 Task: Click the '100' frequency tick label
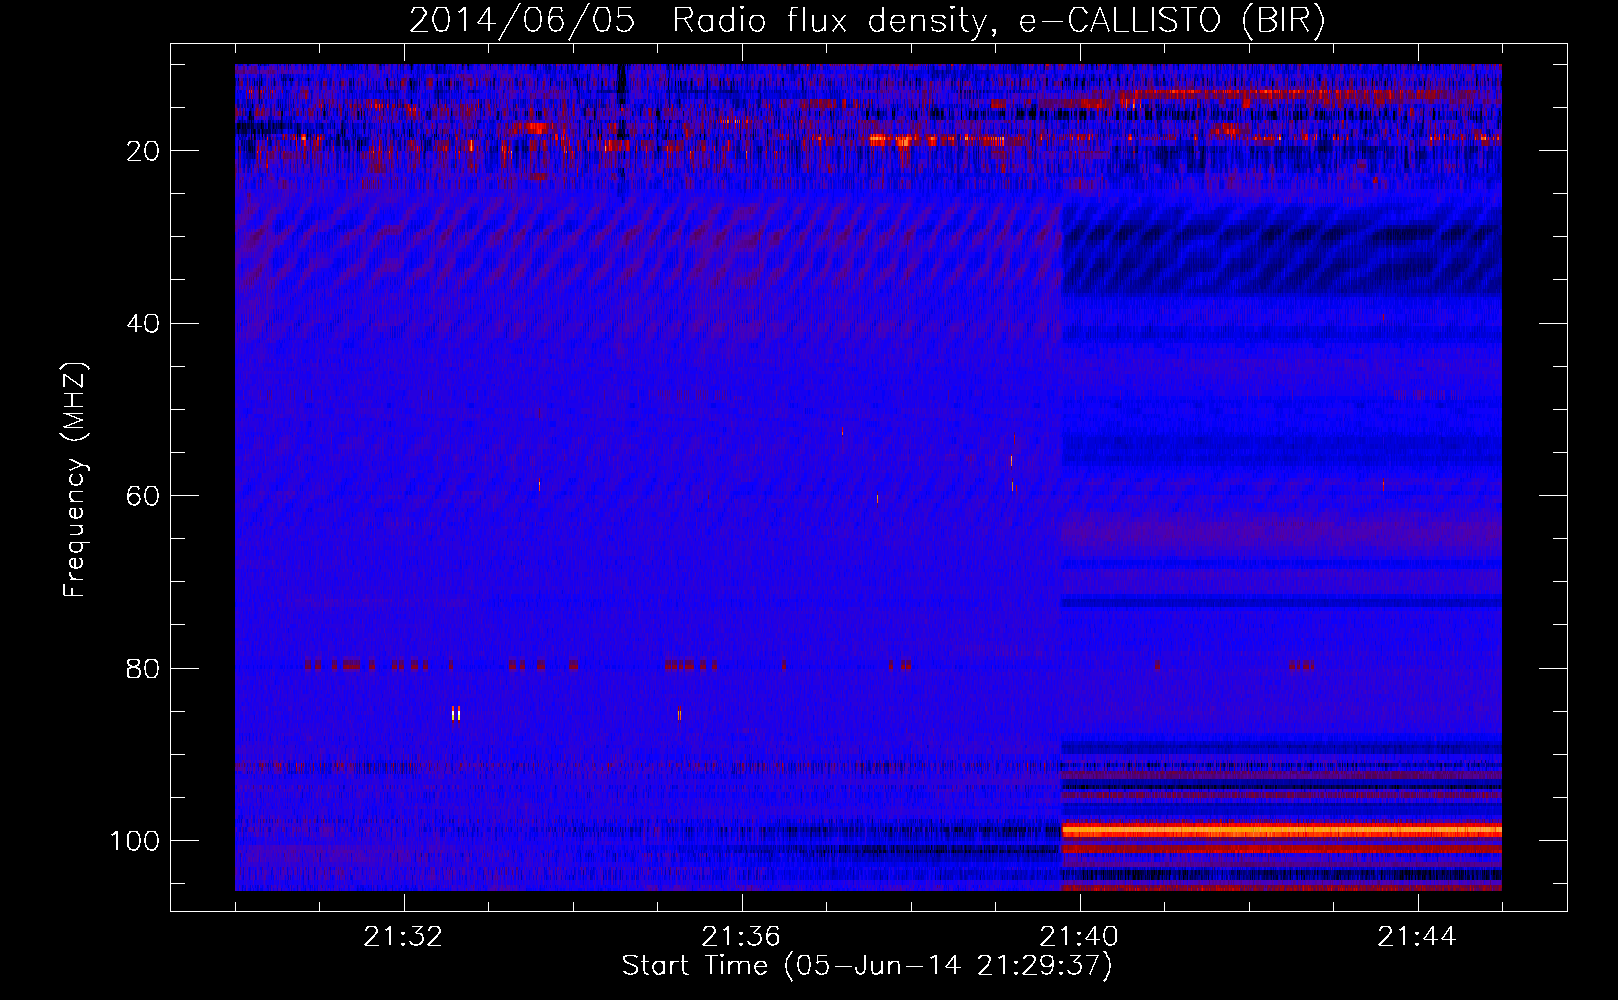135,841
